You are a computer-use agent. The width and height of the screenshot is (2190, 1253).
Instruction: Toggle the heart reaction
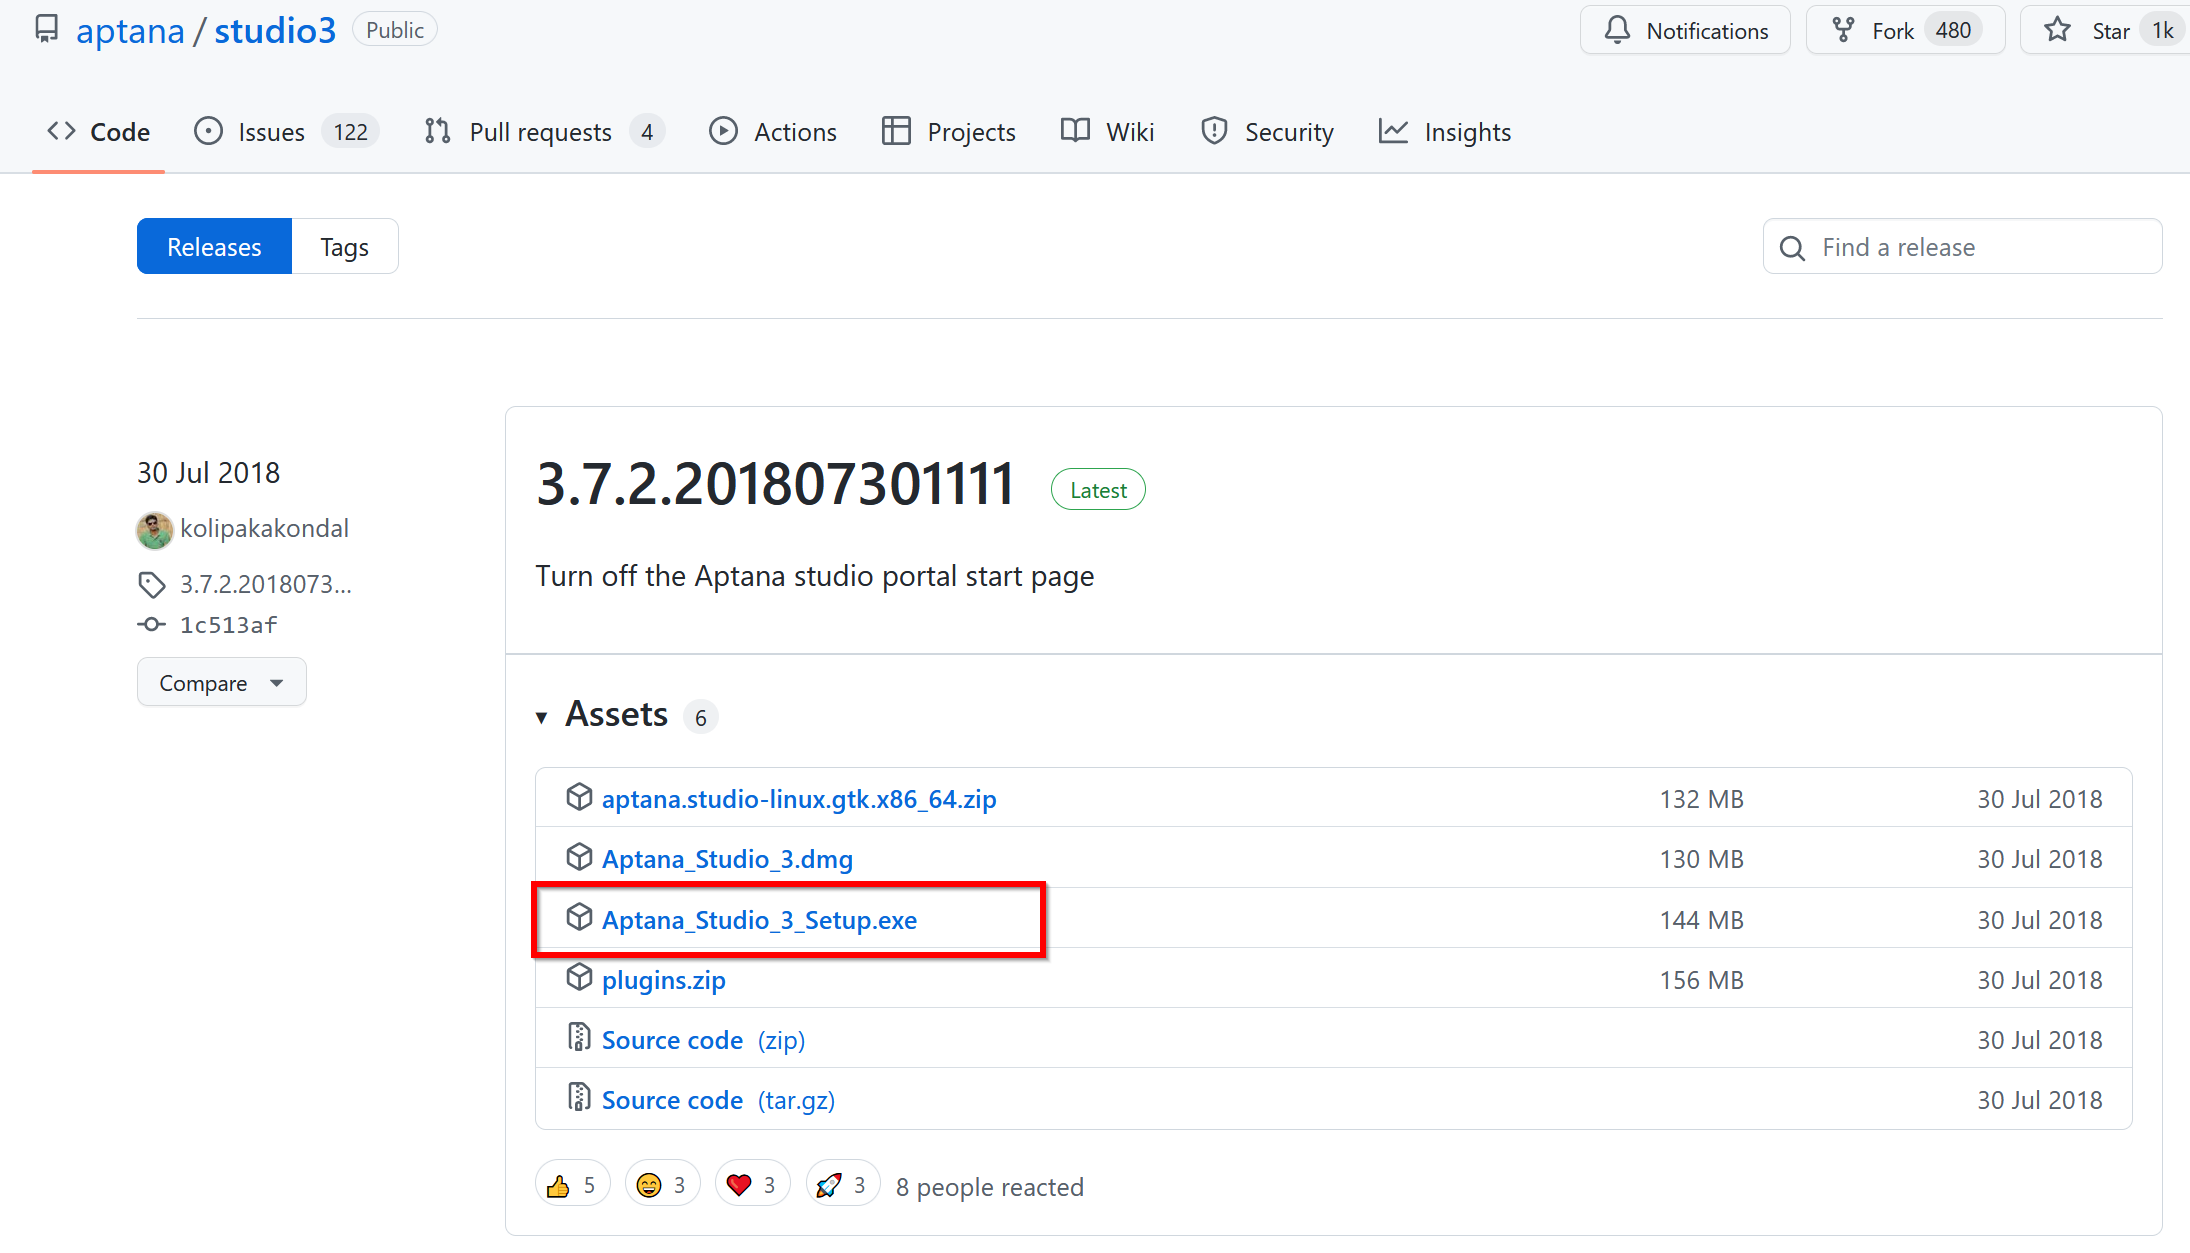click(x=752, y=1185)
